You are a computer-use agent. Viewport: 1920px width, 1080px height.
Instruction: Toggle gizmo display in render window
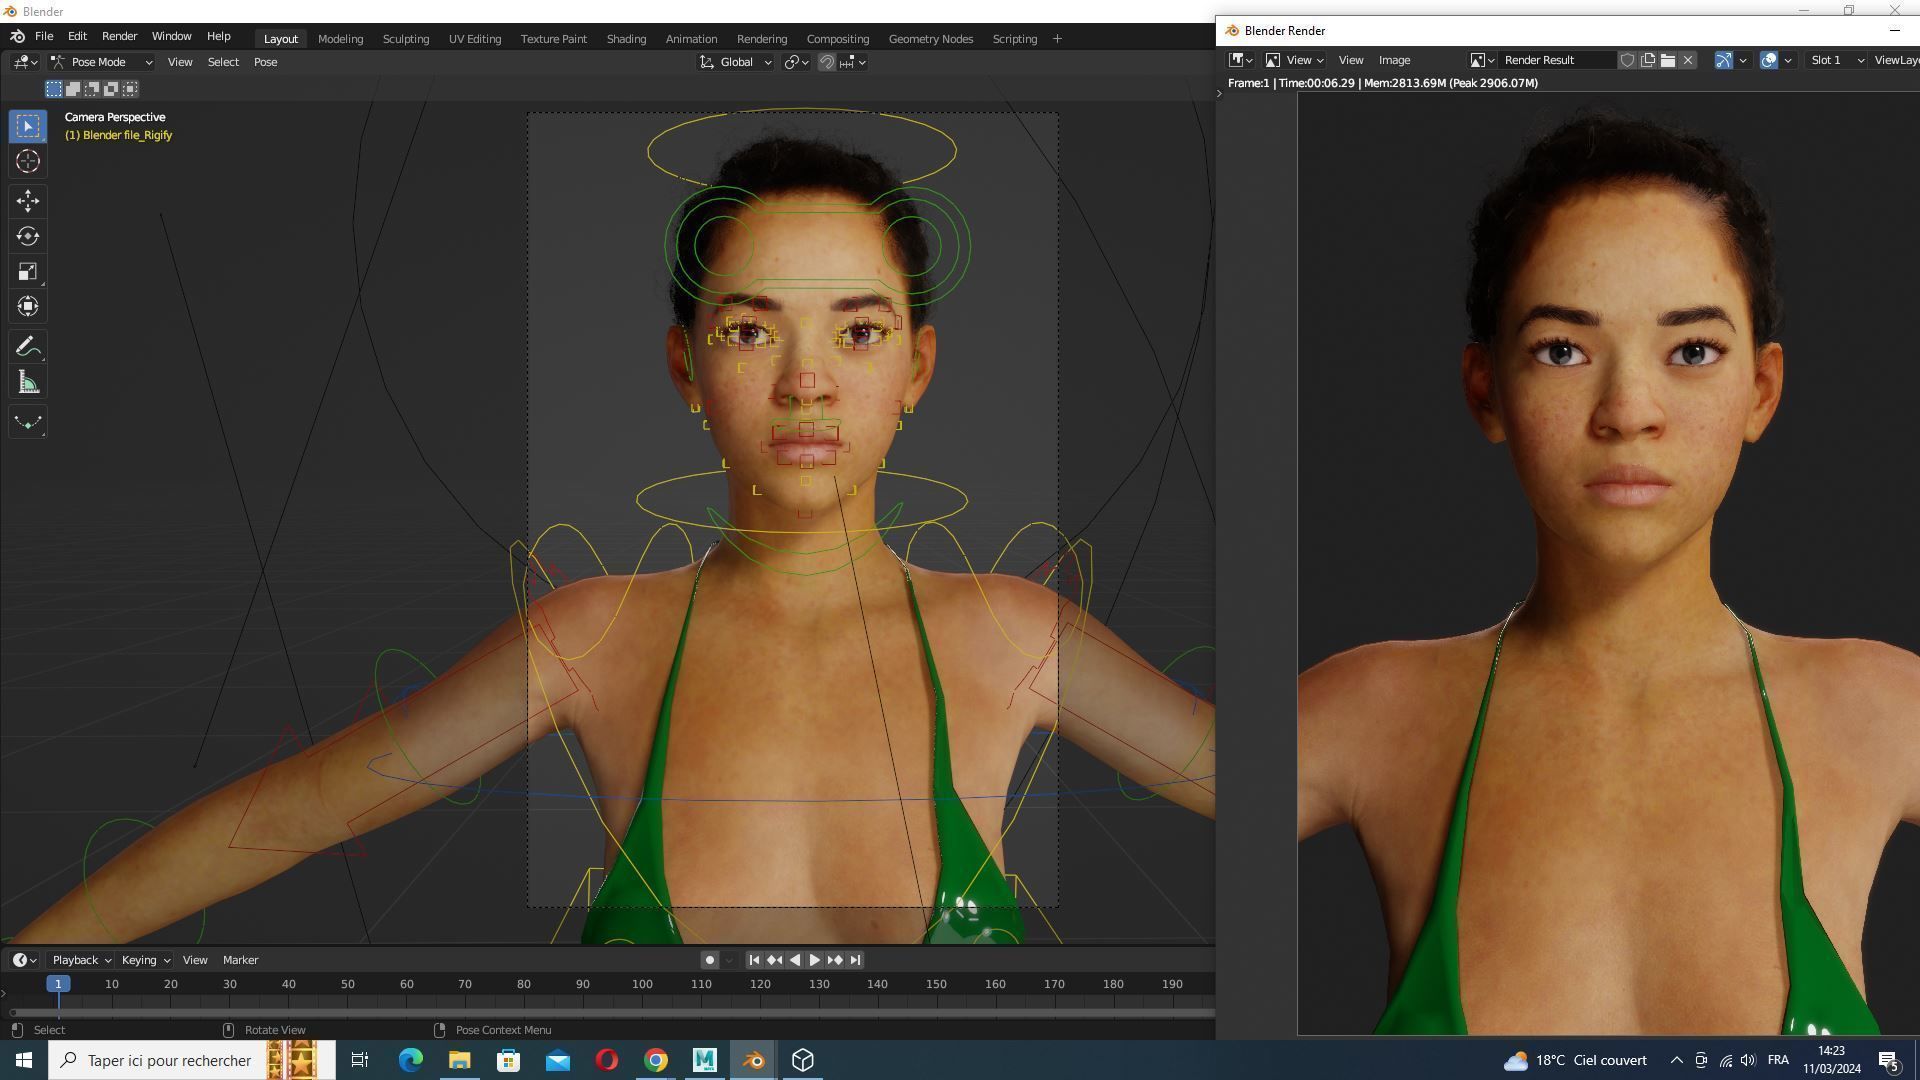(x=1724, y=60)
